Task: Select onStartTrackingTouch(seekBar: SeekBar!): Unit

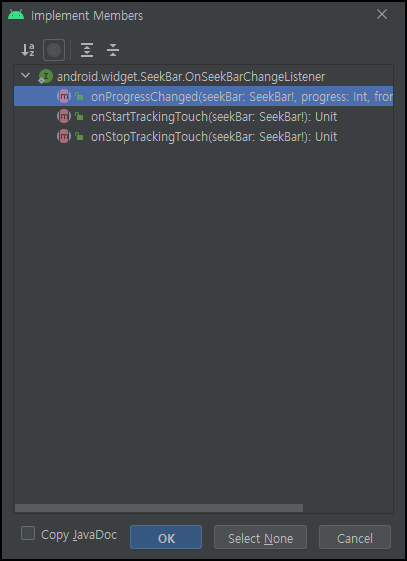Action: coord(214,117)
